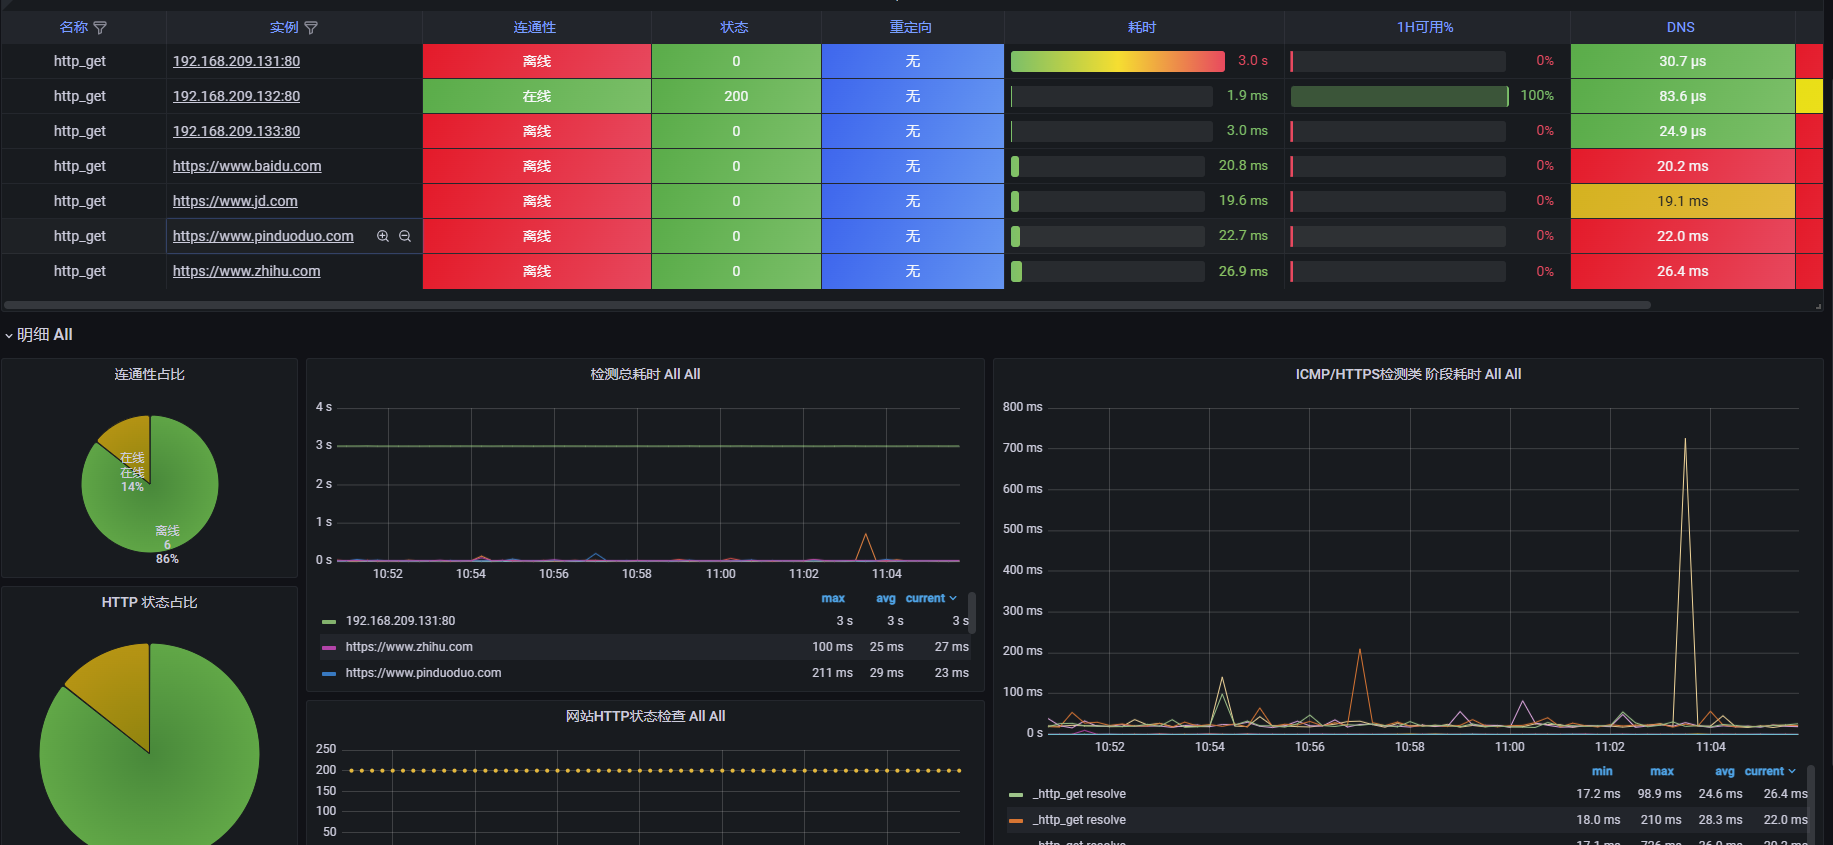
Task: Sort table by 状态 column header
Action: coord(734,28)
